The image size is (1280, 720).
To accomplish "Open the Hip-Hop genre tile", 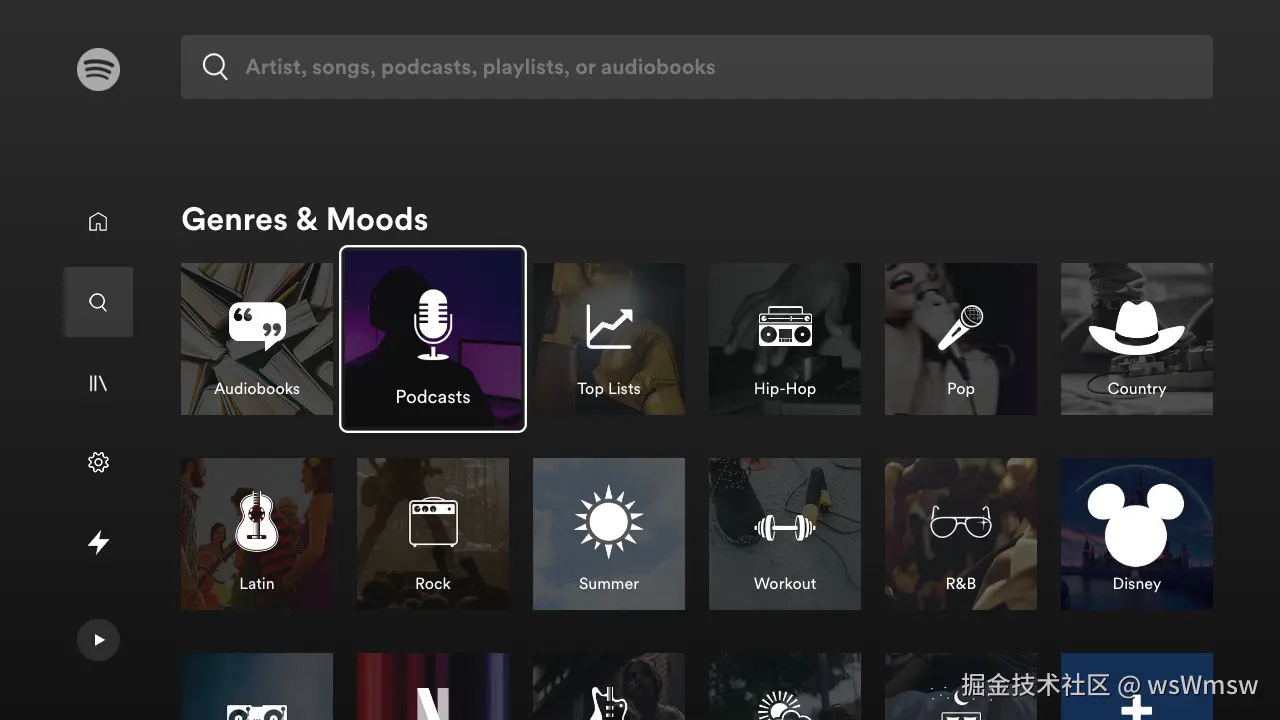I will click(785, 339).
